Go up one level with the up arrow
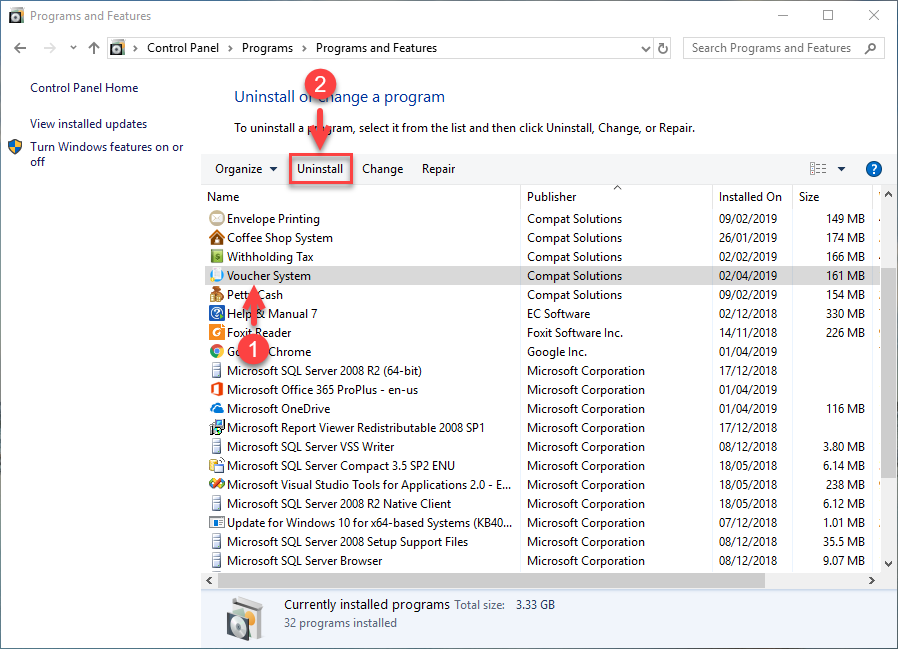898x649 pixels. point(94,48)
